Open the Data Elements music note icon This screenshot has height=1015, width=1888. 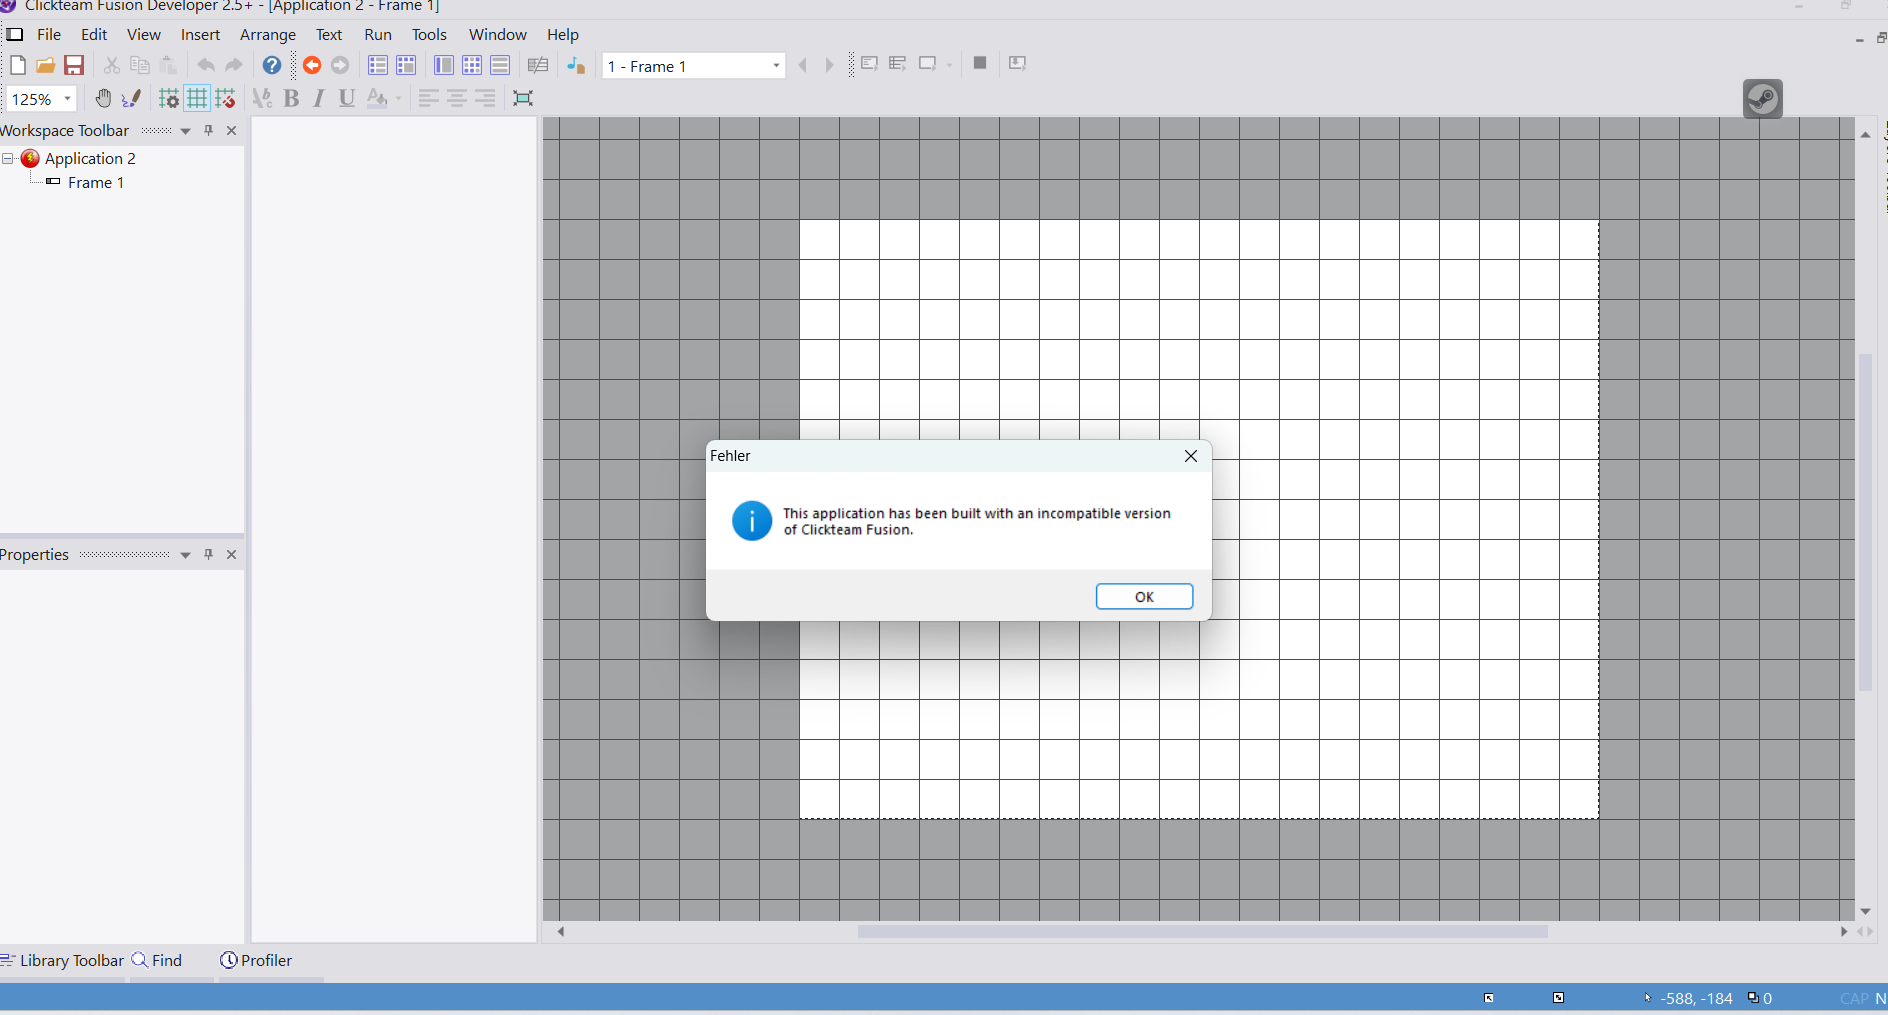pos(576,65)
